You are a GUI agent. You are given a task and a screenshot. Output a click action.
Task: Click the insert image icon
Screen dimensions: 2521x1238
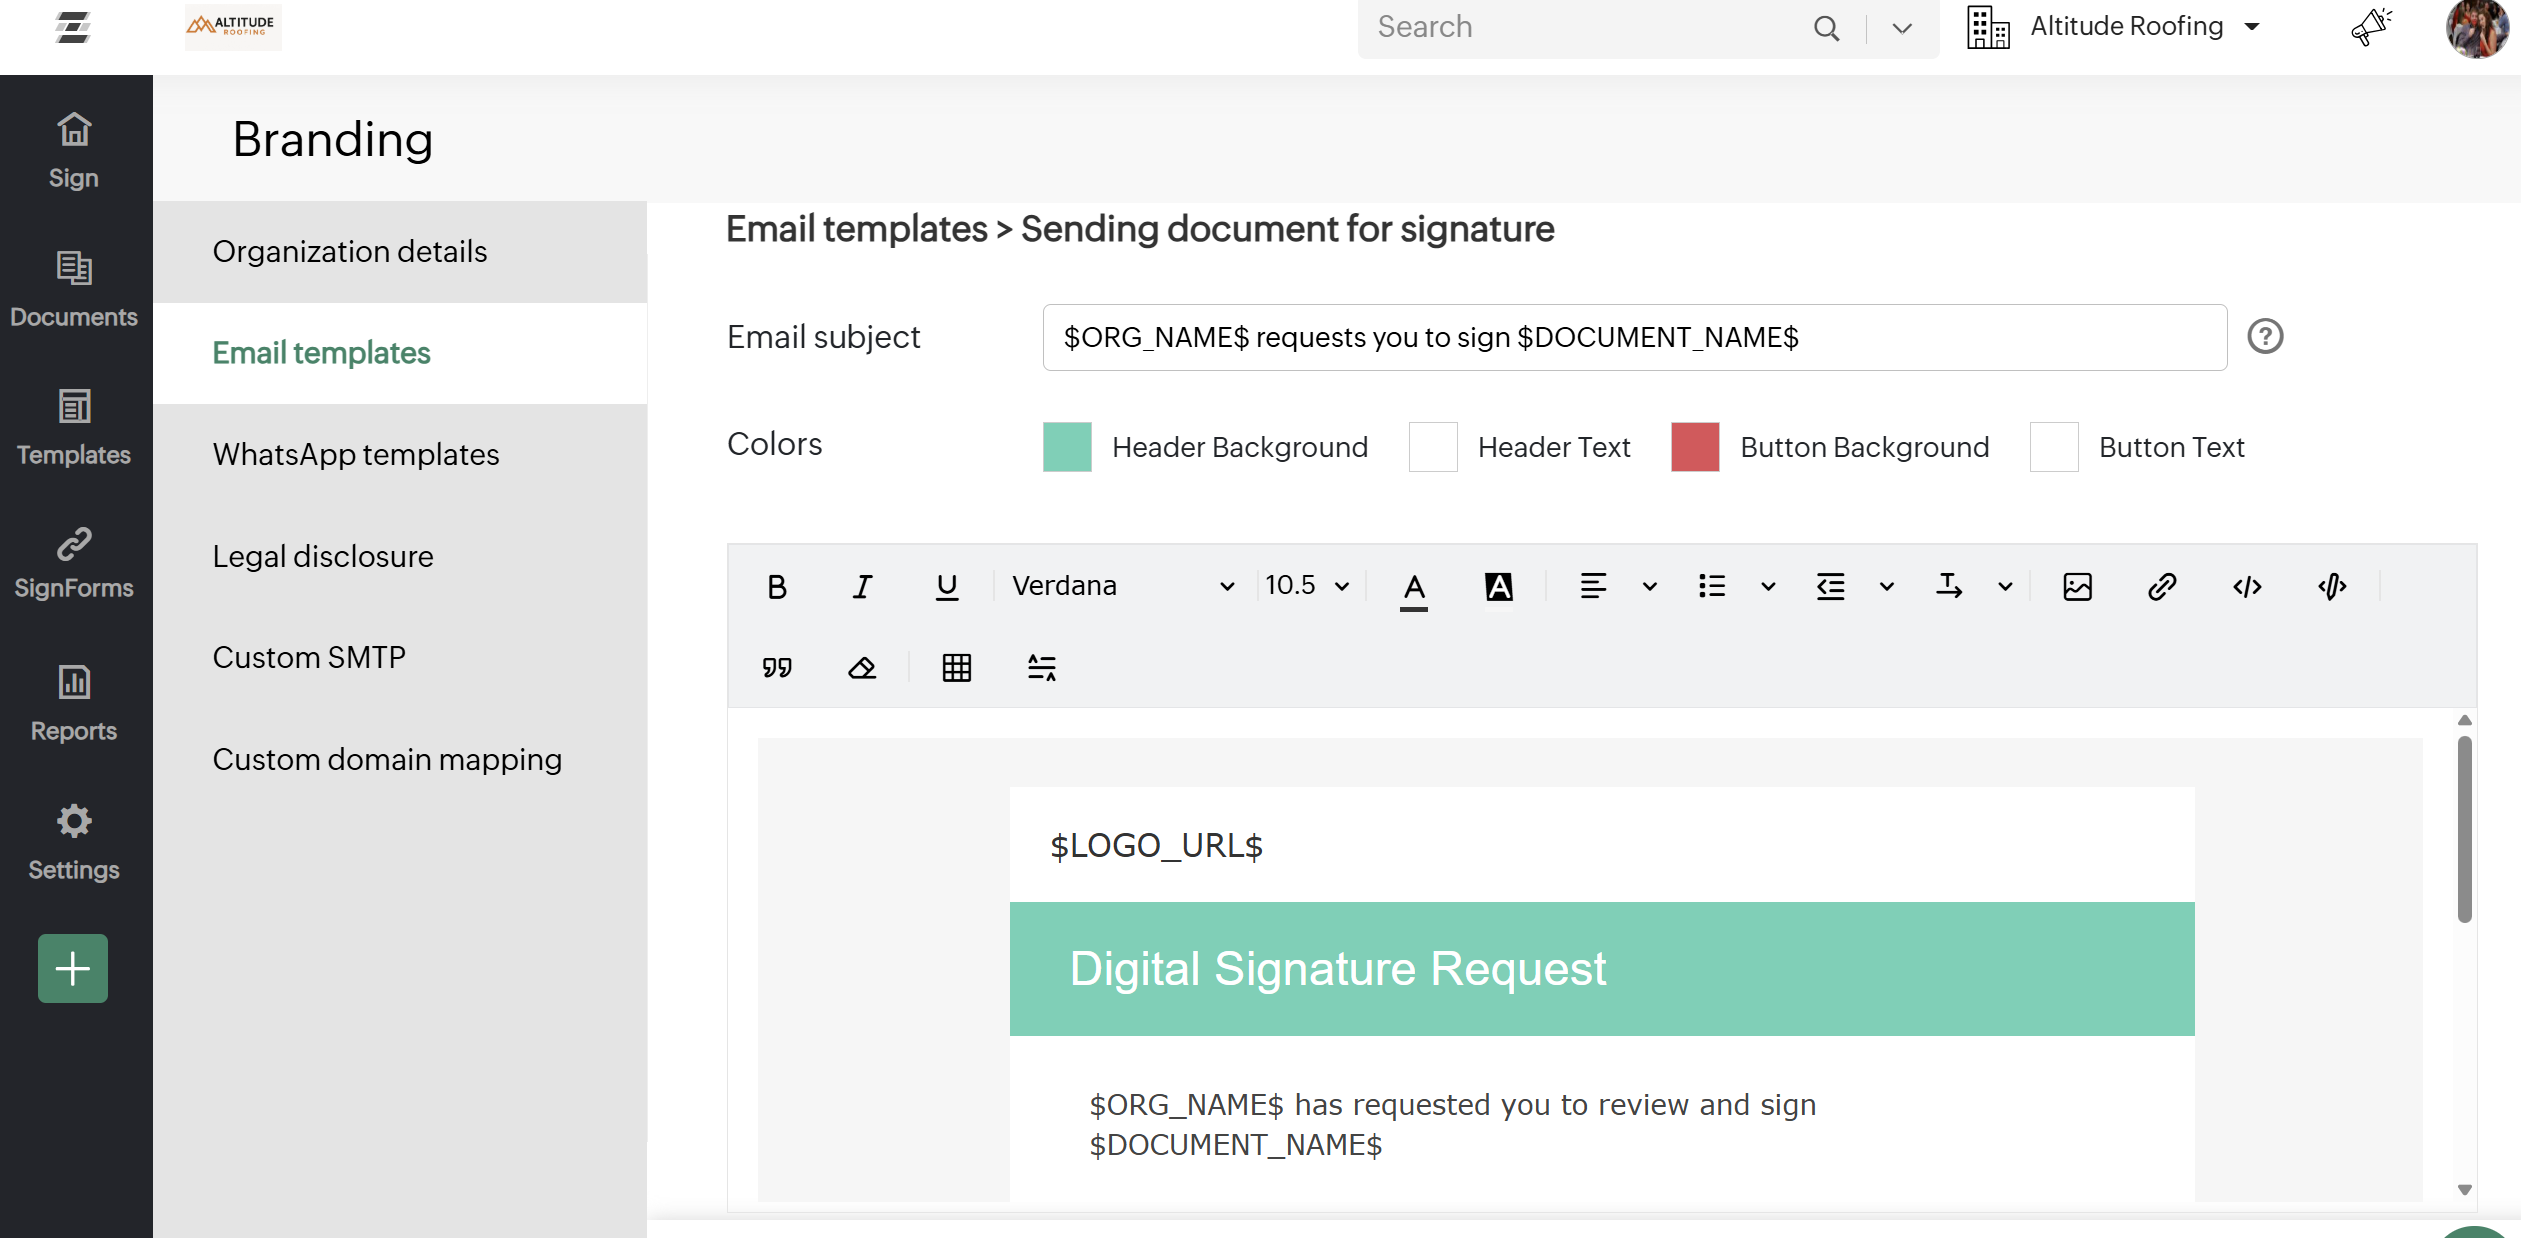point(2077,587)
